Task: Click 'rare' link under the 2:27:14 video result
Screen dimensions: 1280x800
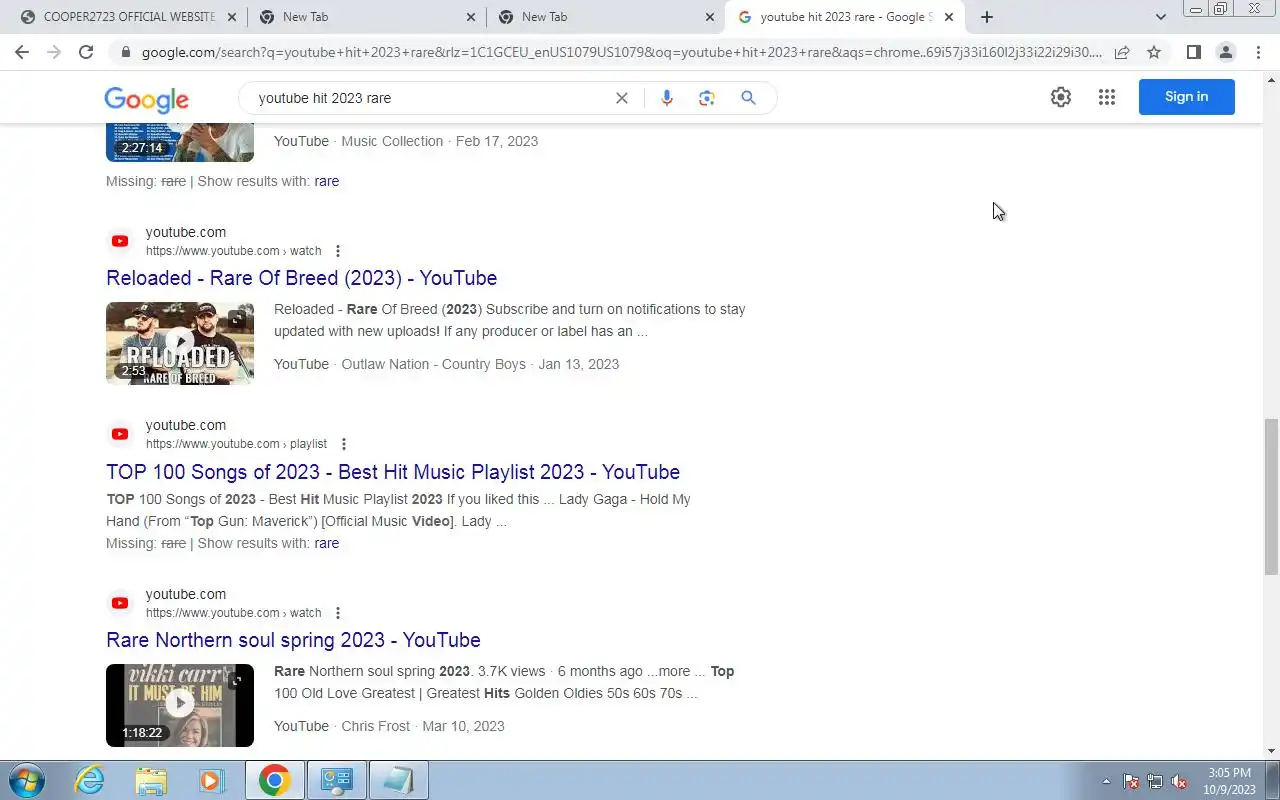Action: (327, 181)
